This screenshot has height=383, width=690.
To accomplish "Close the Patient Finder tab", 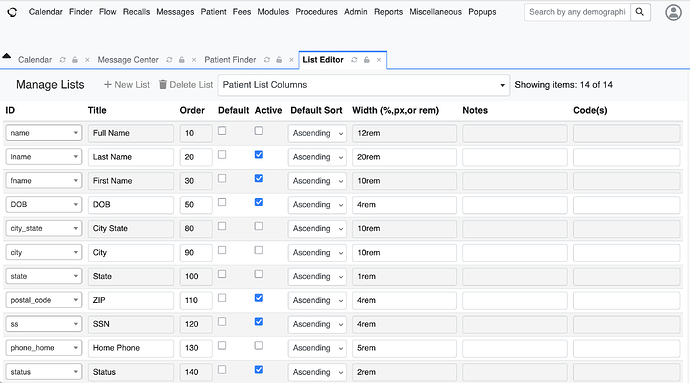I will click(291, 60).
